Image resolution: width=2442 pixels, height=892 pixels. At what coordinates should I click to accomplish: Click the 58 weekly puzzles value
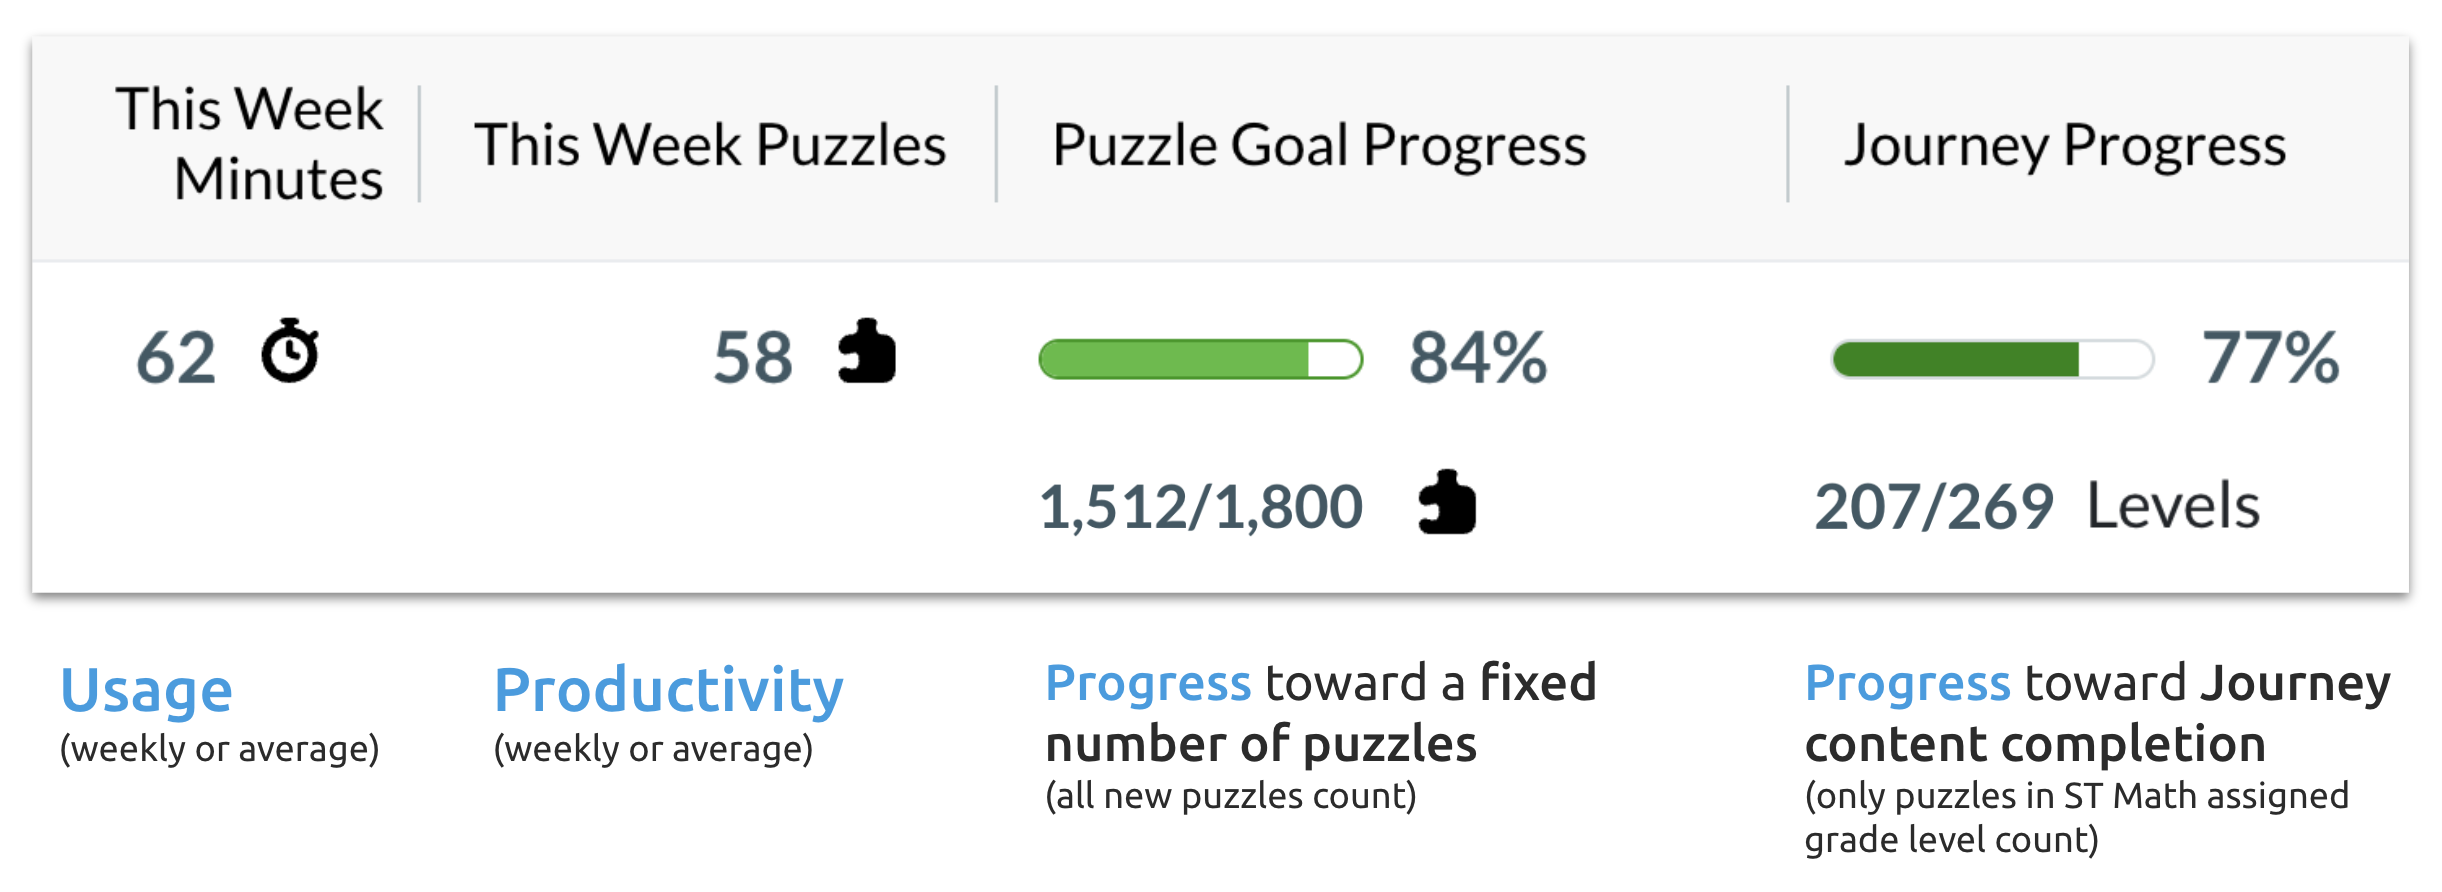point(753,358)
